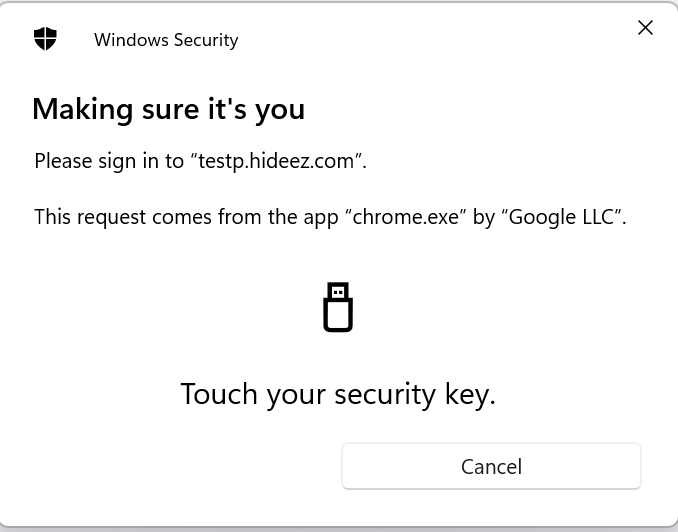678x532 pixels.
Task: Close the Windows Security dialog with X
Action: coord(645,28)
